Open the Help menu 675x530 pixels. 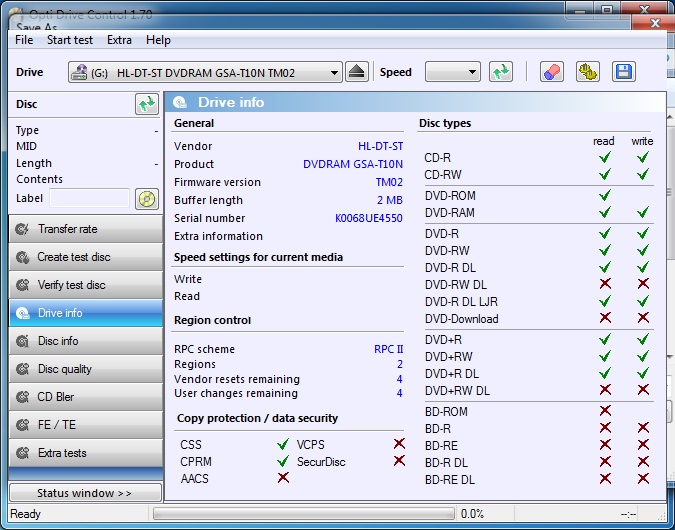click(158, 40)
